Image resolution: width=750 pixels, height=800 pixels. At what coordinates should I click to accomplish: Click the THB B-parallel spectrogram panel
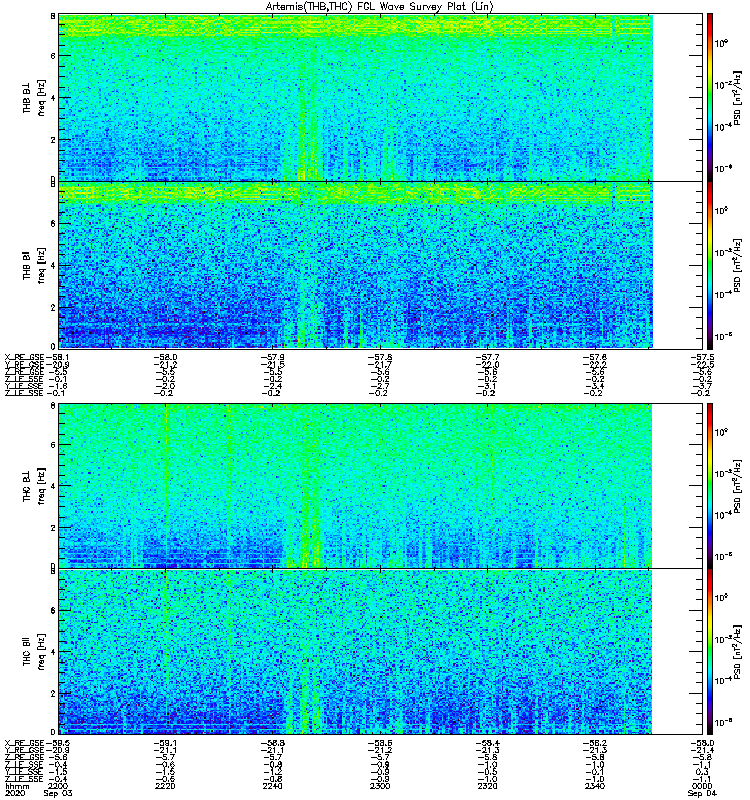(x=381, y=265)
